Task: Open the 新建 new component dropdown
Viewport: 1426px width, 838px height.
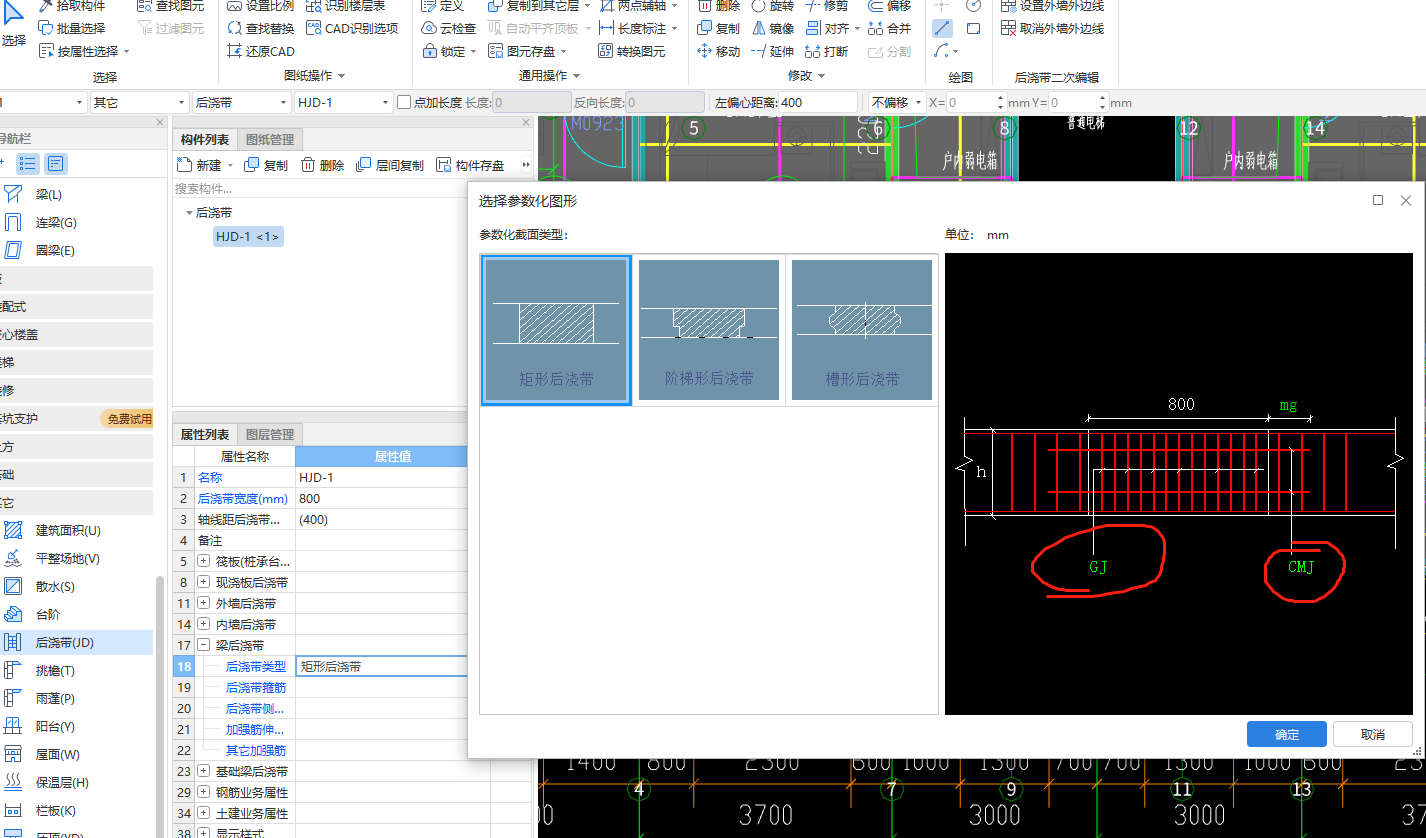Action: [230, 166]
